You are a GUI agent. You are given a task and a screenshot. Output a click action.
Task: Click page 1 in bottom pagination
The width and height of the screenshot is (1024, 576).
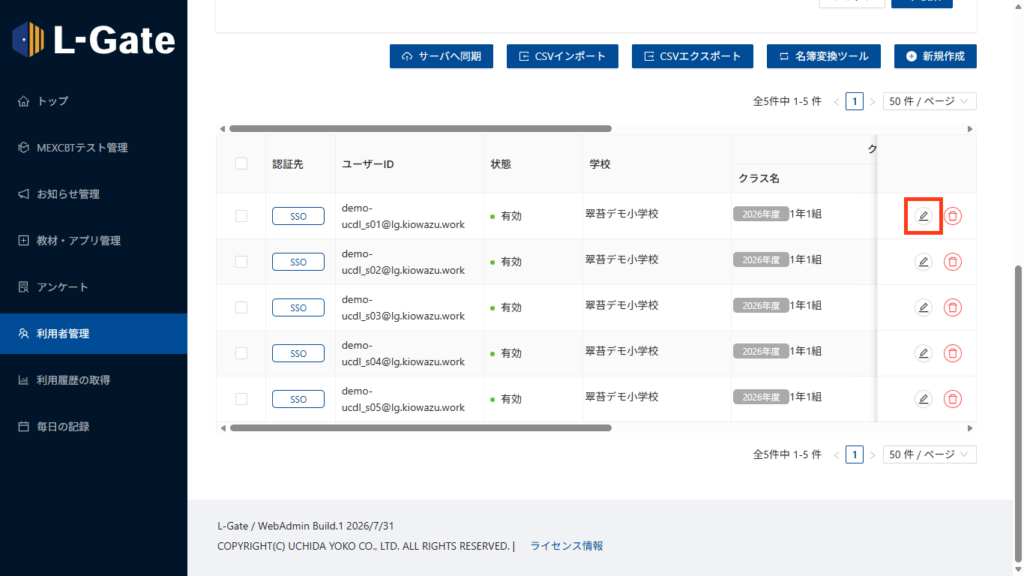(x=854, y=455)
